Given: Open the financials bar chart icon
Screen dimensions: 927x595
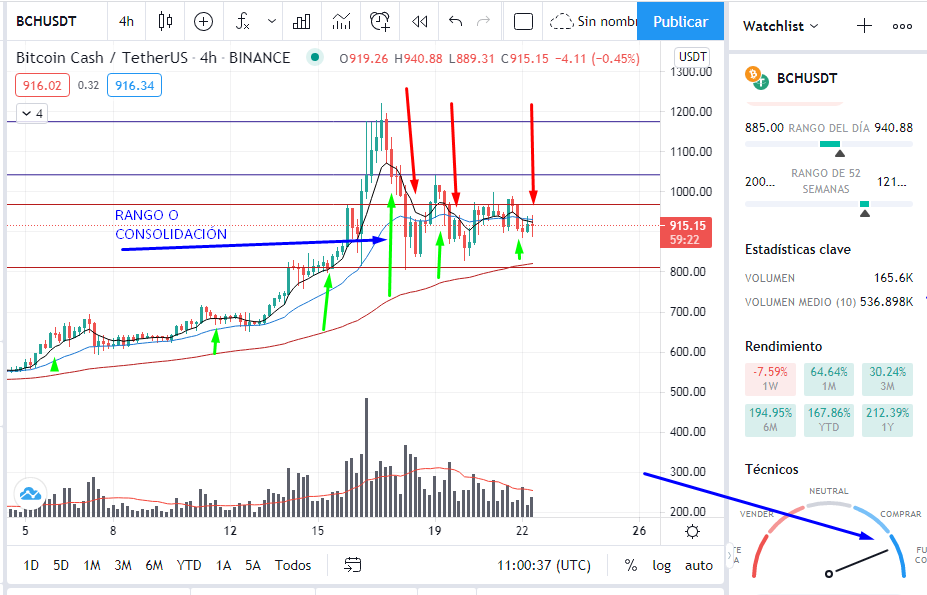Looking at the screenshot, I should click(x=302, y=22).
